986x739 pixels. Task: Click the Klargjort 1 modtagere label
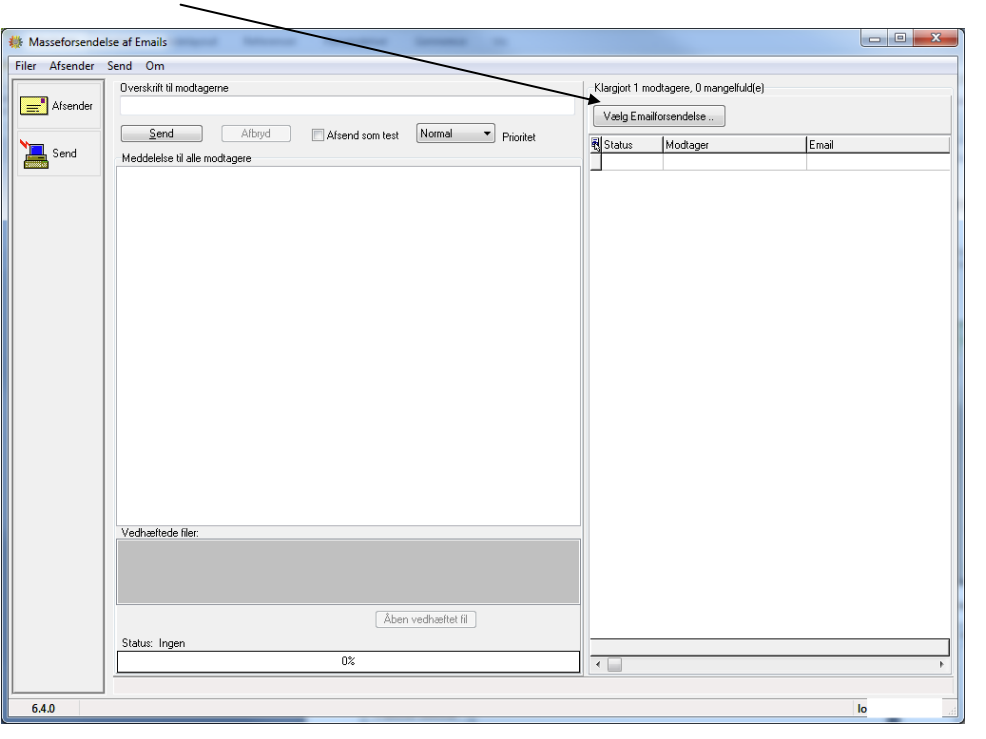tap(679, 88)
